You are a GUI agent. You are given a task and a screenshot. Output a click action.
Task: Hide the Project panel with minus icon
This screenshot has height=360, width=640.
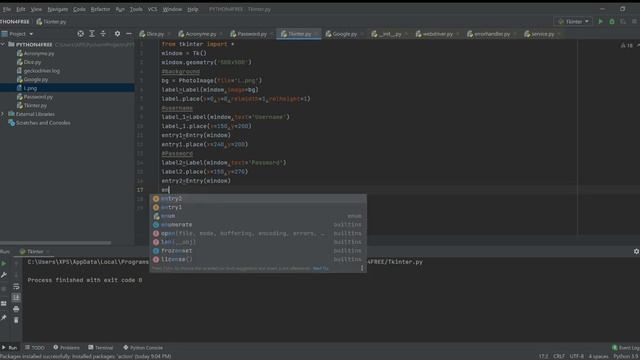click(x=129, y=34)
